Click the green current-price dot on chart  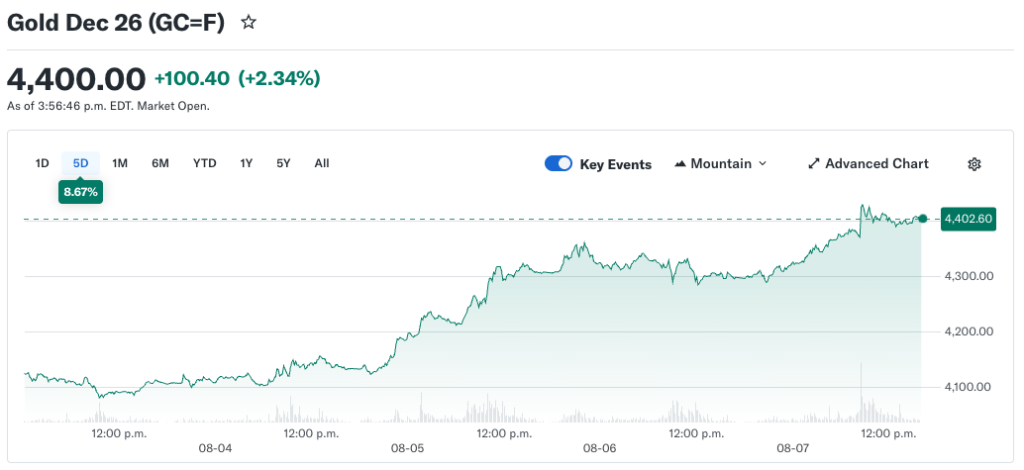pos(922,219)
